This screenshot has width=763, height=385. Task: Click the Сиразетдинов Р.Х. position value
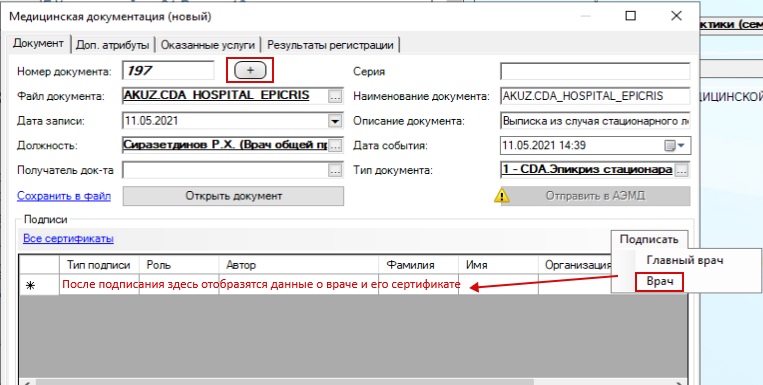226,145
